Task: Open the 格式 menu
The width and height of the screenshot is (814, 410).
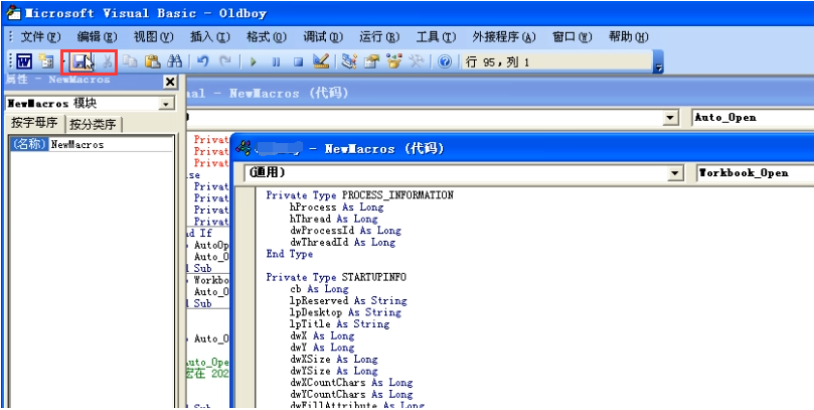Action: pyautogui.click(x=266, y=37)
